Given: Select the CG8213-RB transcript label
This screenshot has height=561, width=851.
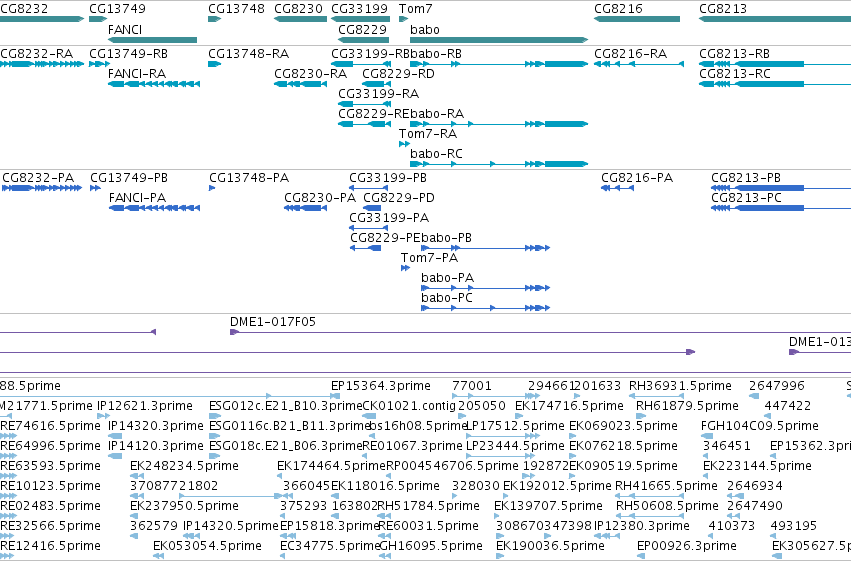Looking at the screenshot, I should click(x=734, y=54).
